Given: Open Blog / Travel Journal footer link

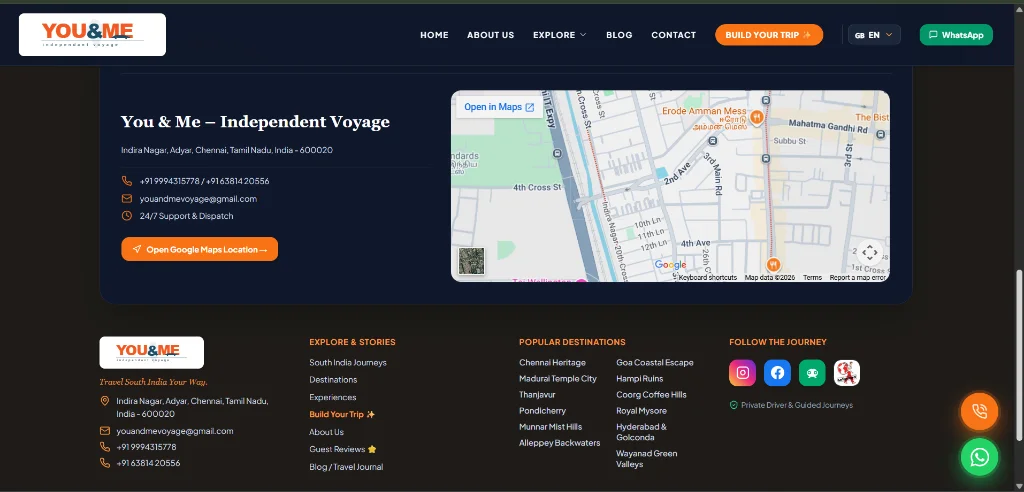Looking at the screenshot, I should coord(346,467).
